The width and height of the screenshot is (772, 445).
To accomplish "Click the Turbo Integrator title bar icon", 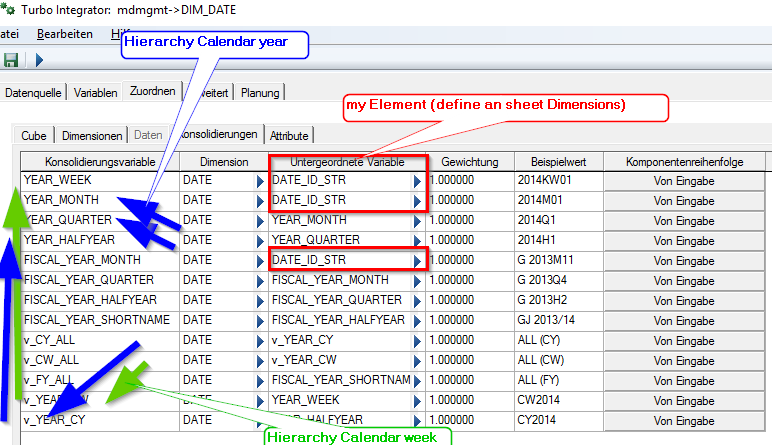I will pos(8,9).
